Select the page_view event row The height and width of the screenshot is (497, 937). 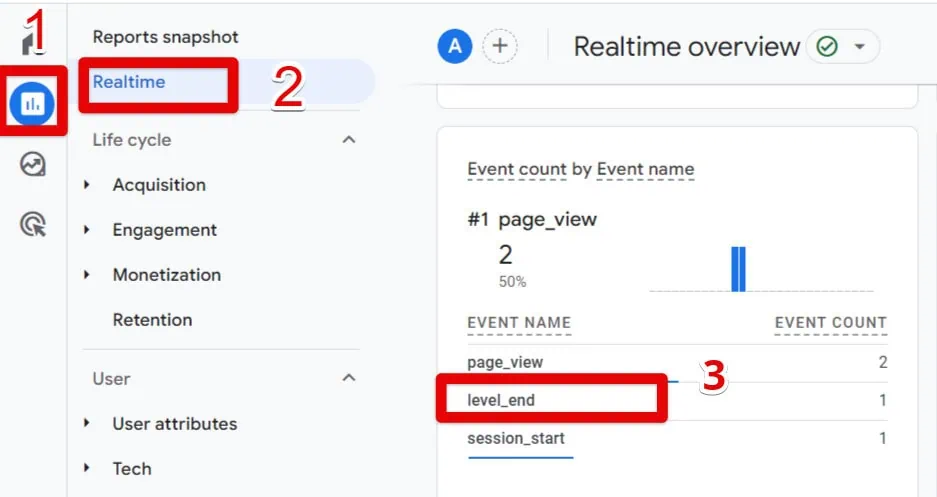pyautogui.click(x=677, y=363)
